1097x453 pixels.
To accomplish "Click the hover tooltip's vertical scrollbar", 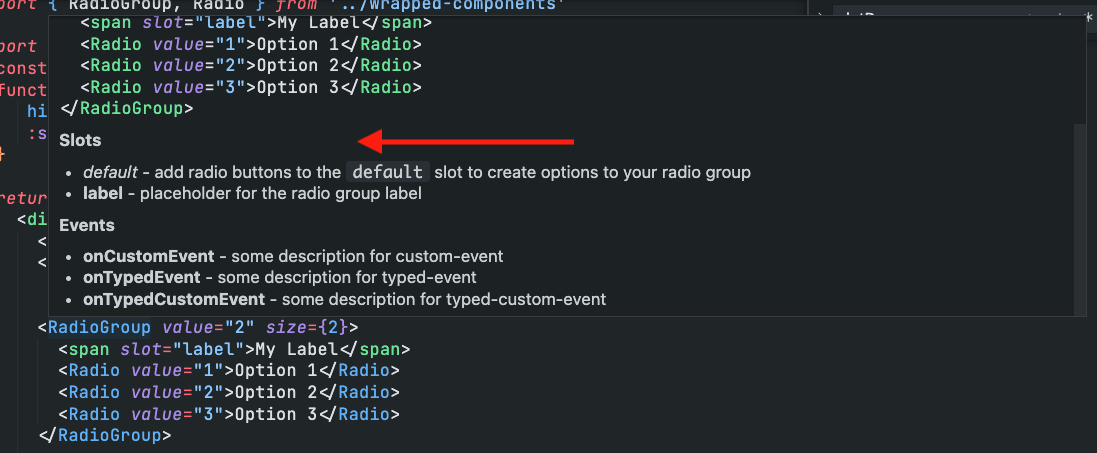I will coord(1080,219).
